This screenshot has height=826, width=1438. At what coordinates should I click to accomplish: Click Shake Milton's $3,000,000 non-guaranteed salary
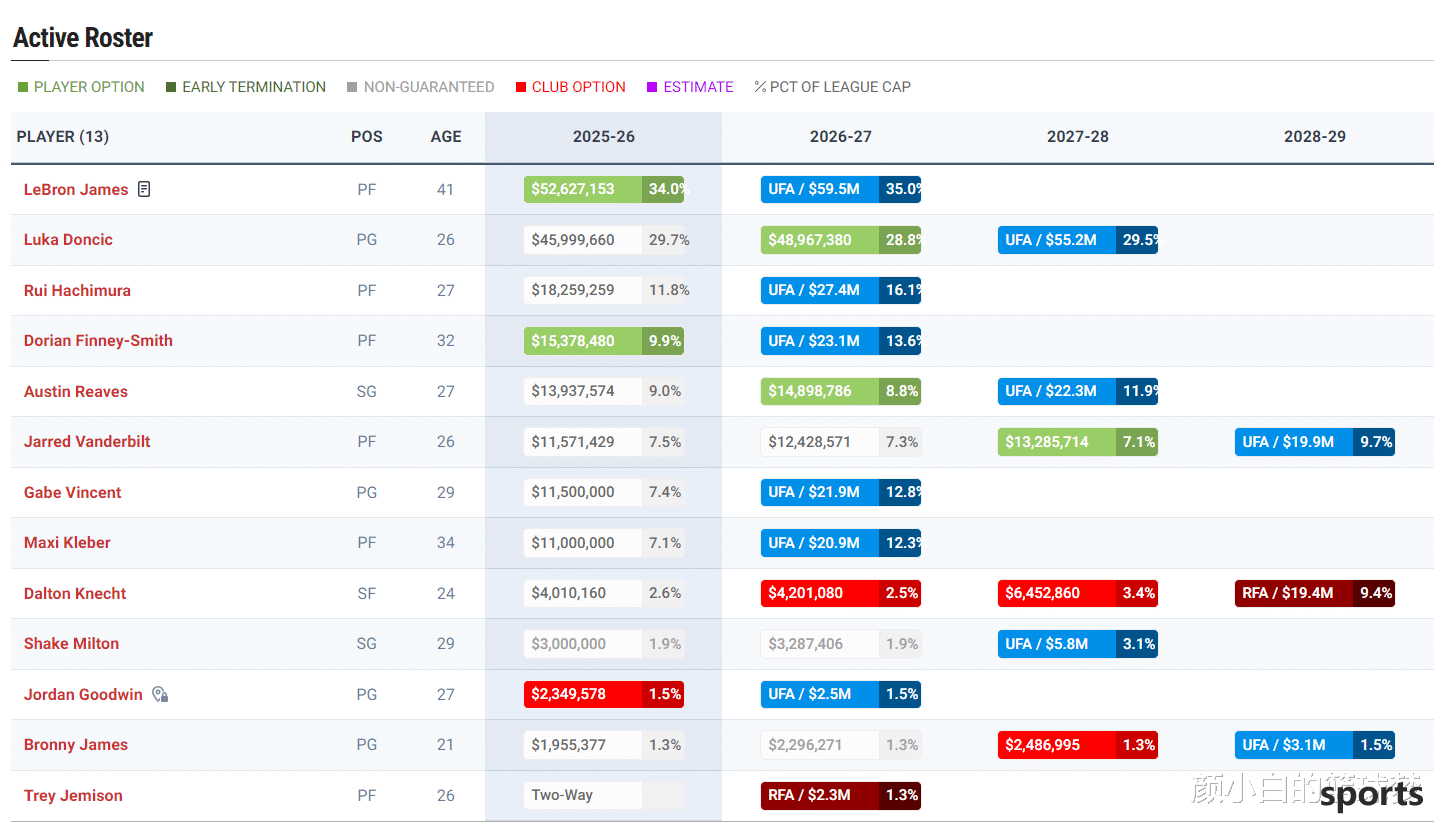click(604, 644)
